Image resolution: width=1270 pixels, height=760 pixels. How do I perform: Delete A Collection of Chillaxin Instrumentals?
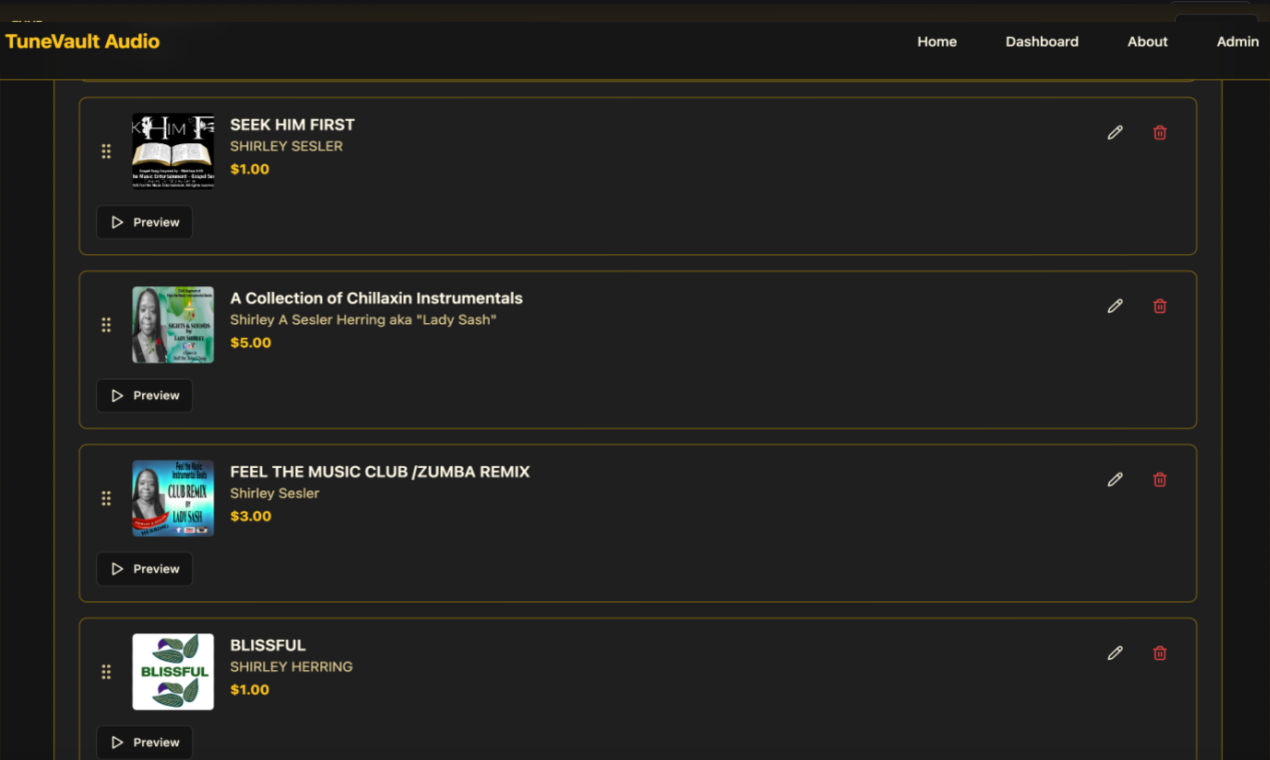[1159, 305]
